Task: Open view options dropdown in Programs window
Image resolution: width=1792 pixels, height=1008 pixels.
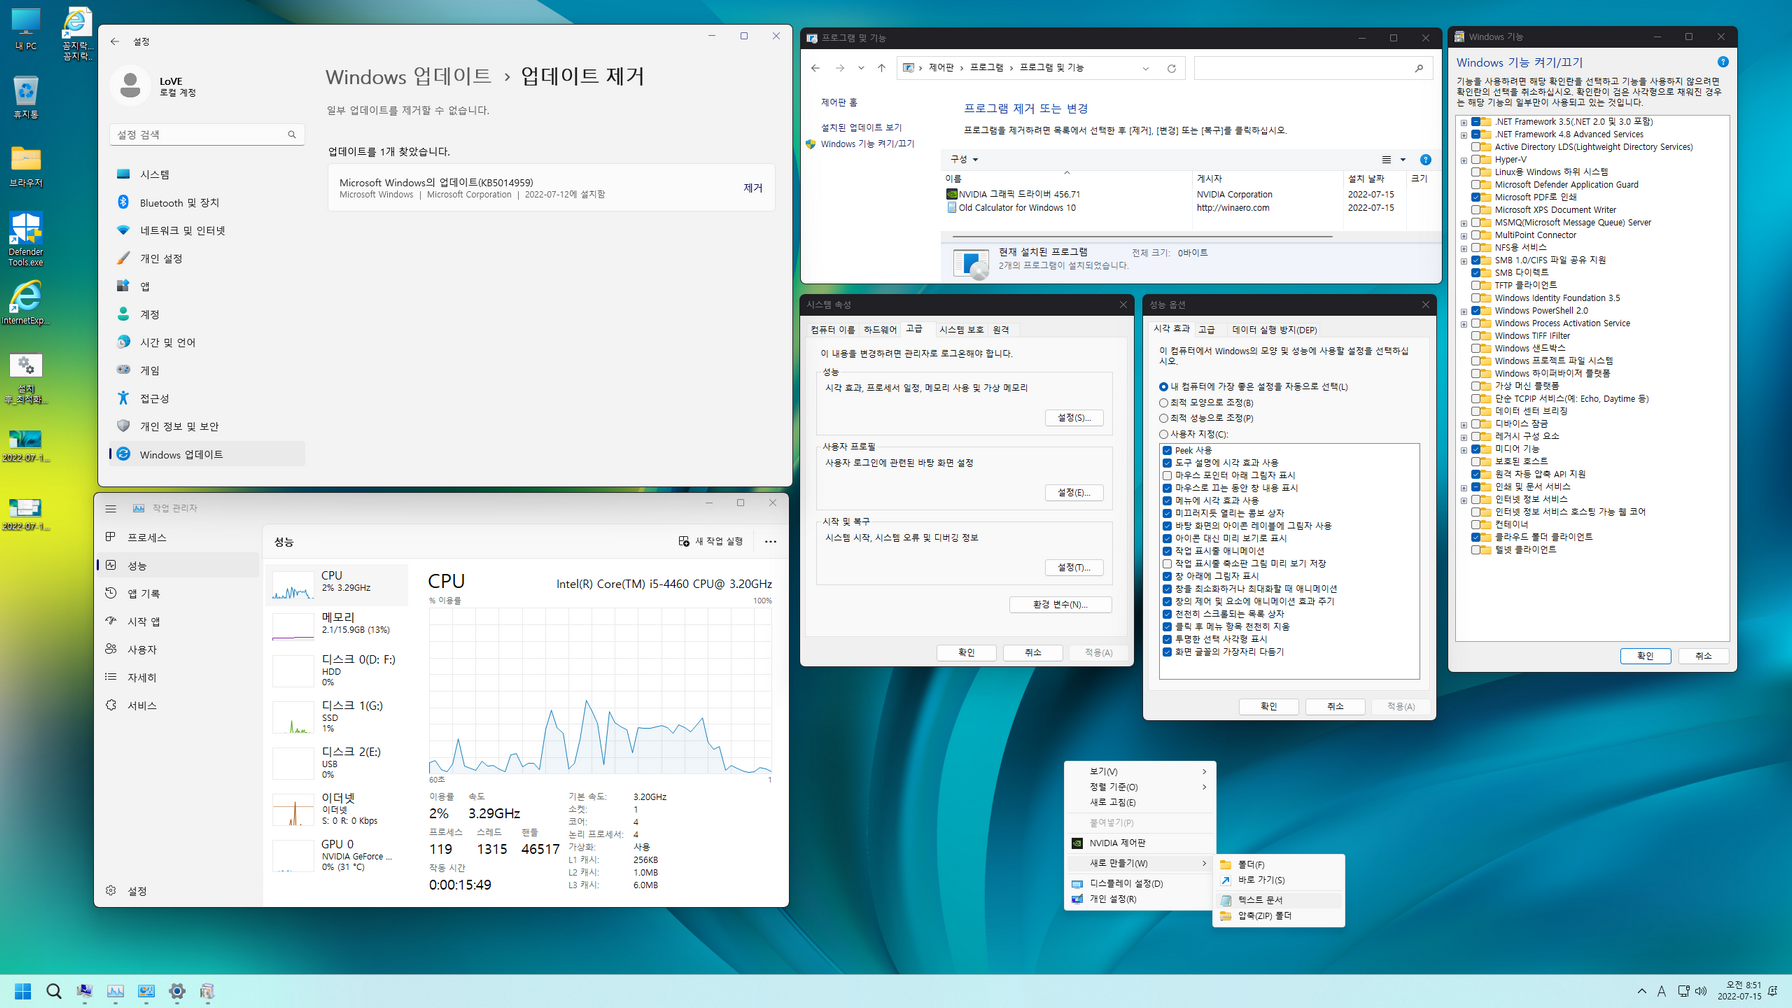Action: 1403,160
